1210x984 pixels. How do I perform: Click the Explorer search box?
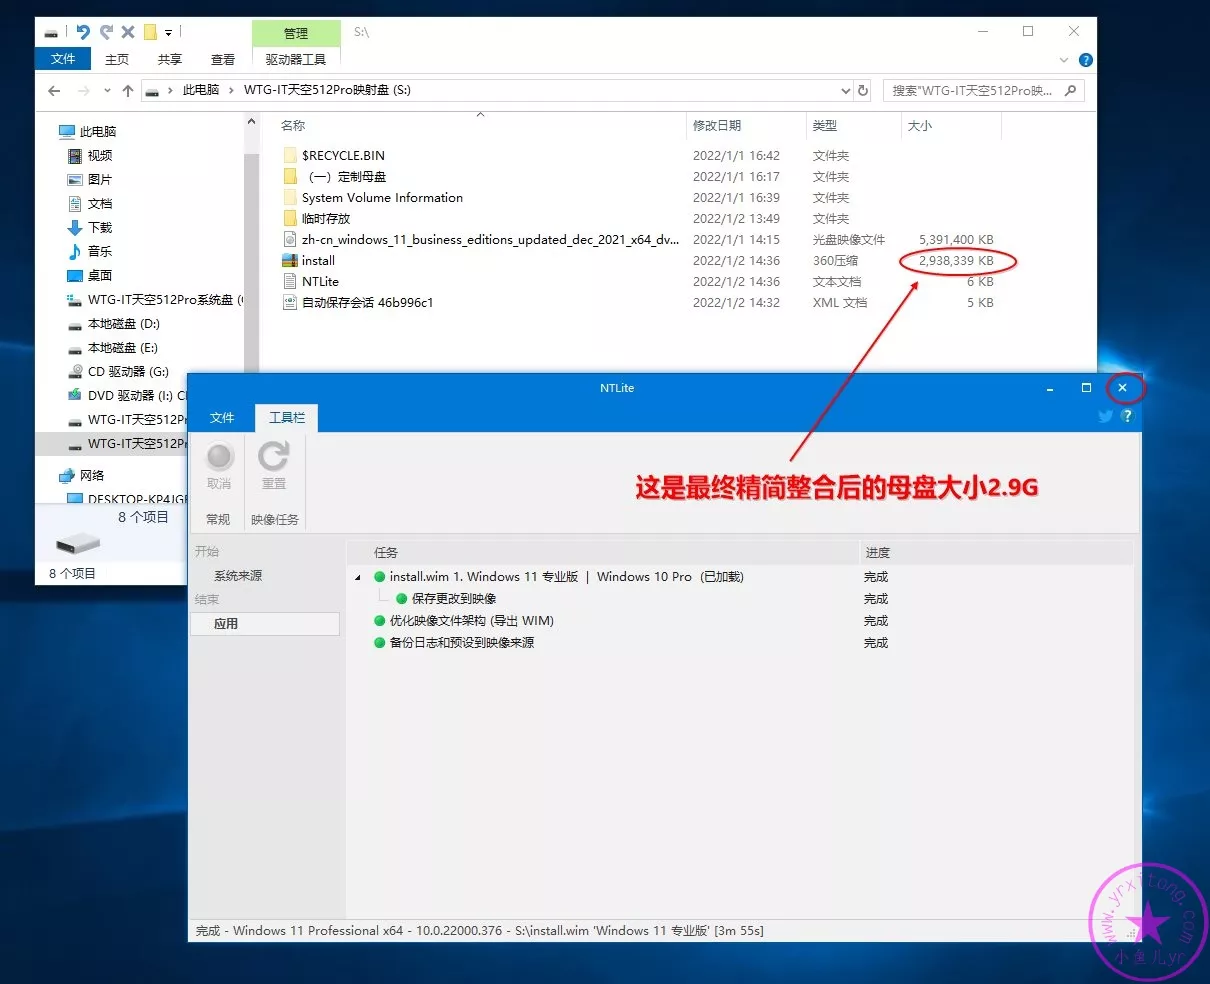[x=975, y=90]
